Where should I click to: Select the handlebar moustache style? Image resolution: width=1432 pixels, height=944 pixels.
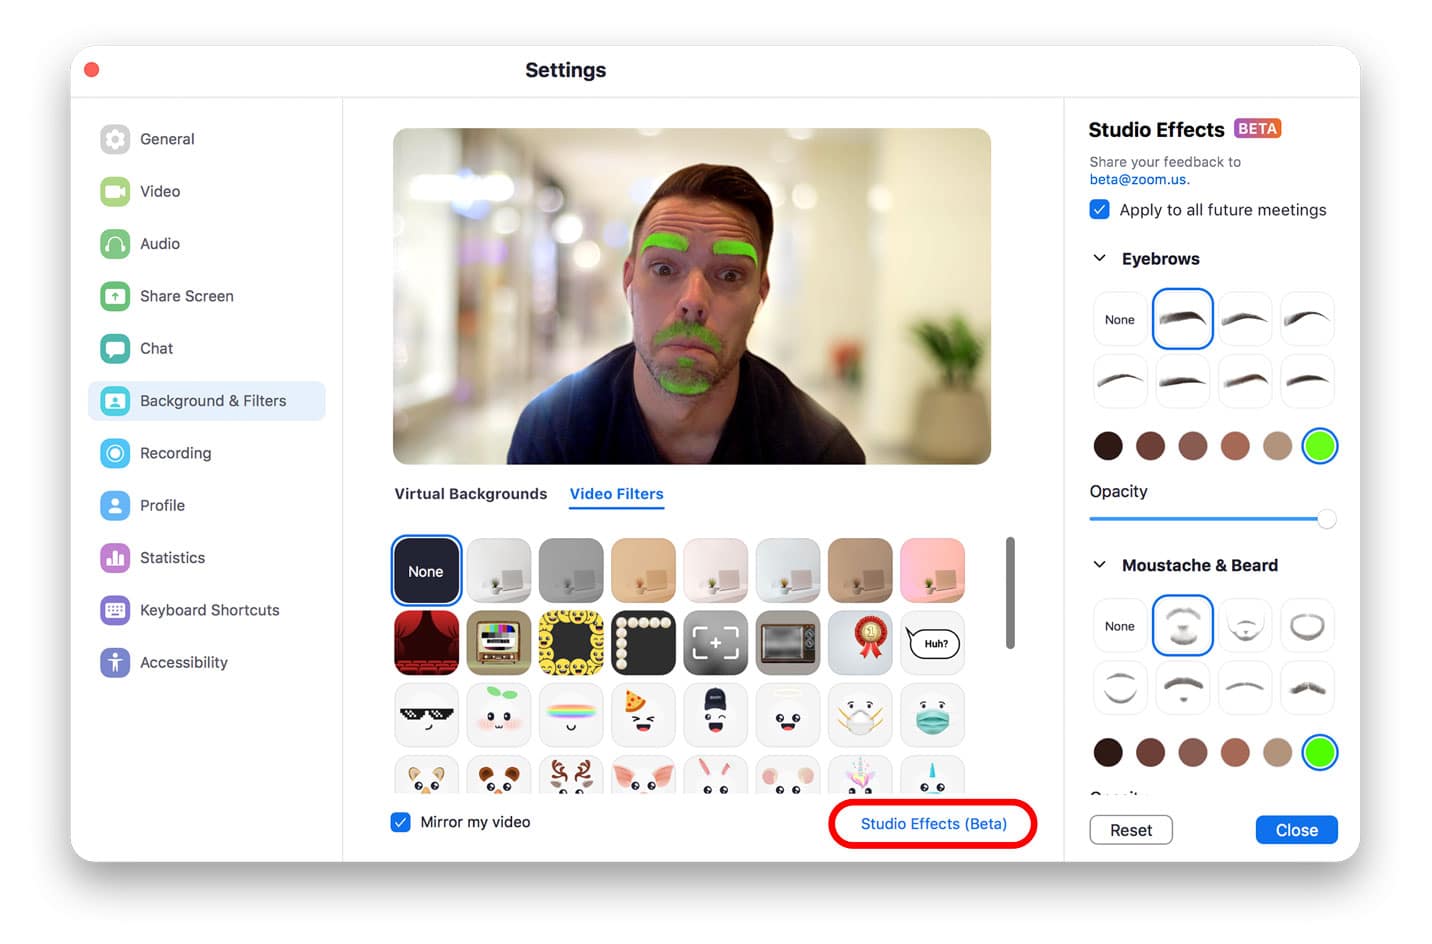[1307, 688]
